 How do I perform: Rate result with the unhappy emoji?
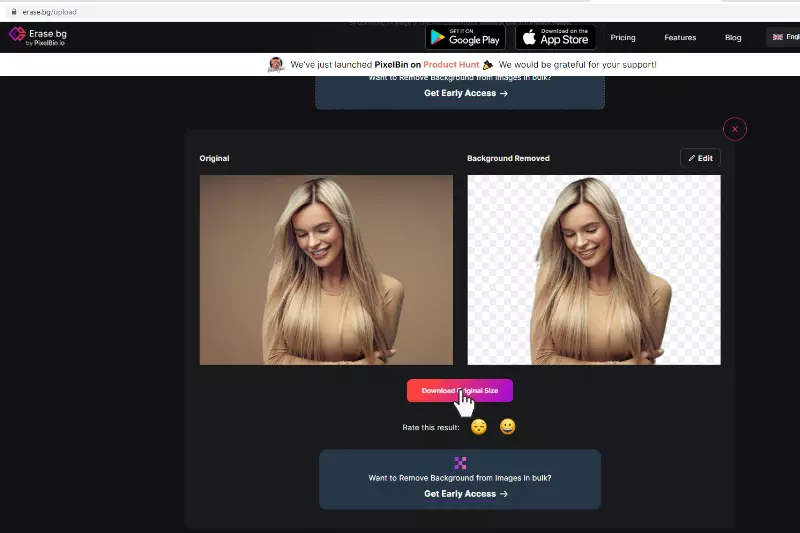tap(479, 426)
